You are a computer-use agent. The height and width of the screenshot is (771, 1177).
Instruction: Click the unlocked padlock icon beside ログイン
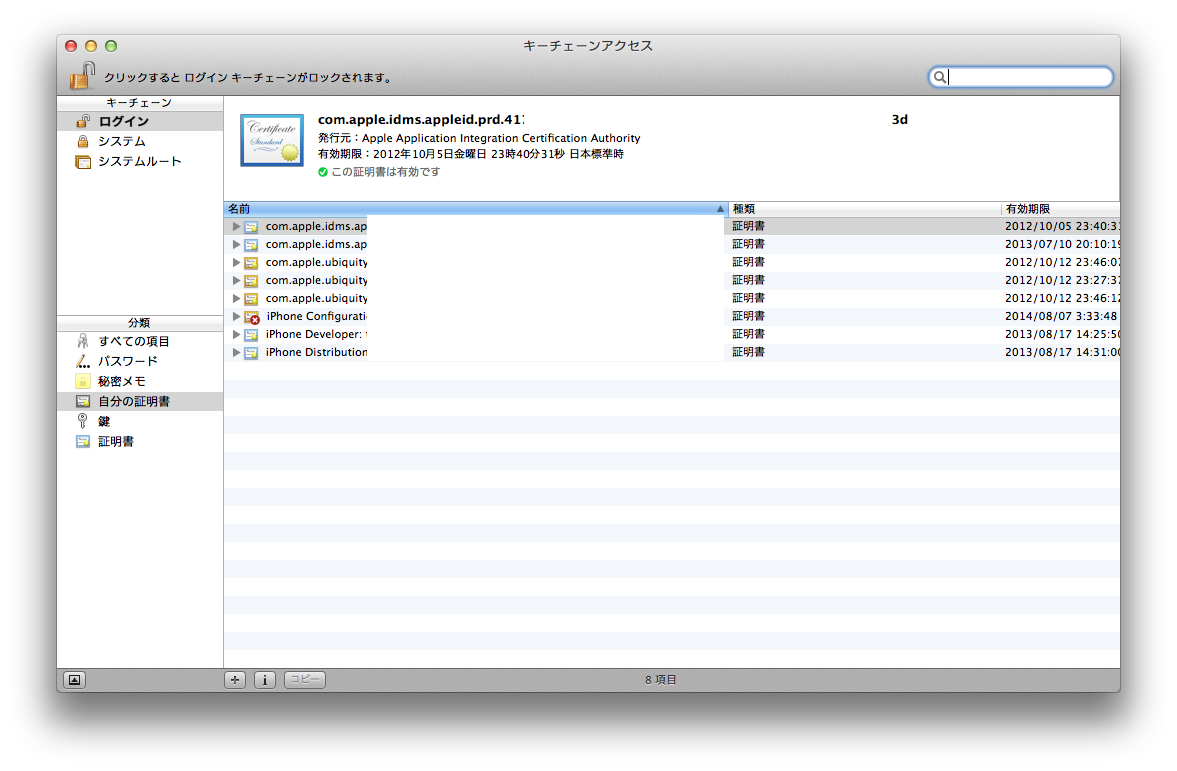point(83,121)
